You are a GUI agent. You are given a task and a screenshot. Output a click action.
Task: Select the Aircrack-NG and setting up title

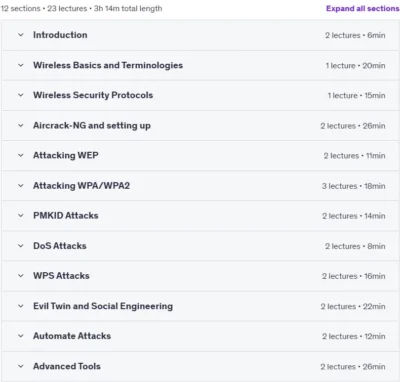click(92, 126)
